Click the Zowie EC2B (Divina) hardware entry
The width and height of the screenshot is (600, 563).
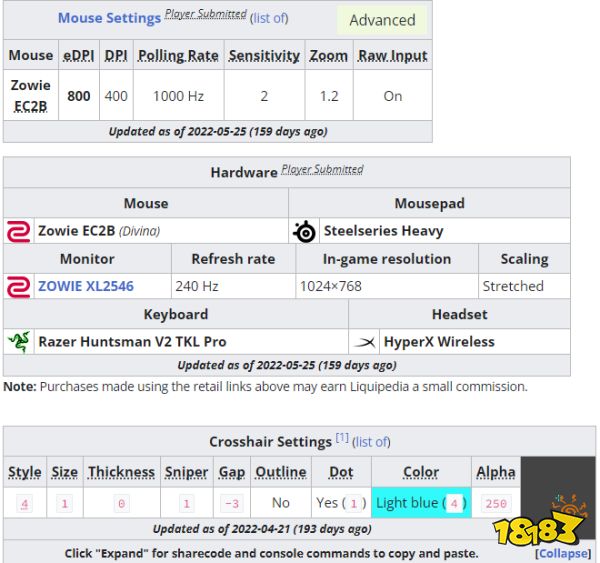[99, 231]
